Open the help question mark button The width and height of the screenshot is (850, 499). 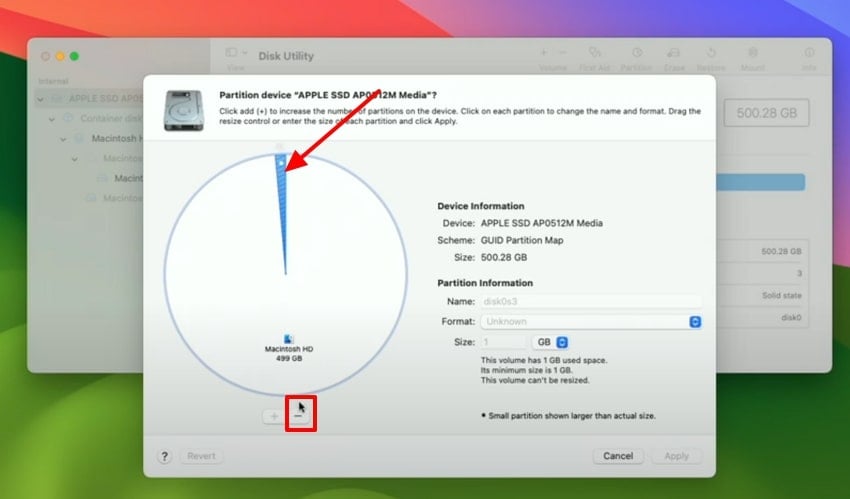click(x=164, y=456)
